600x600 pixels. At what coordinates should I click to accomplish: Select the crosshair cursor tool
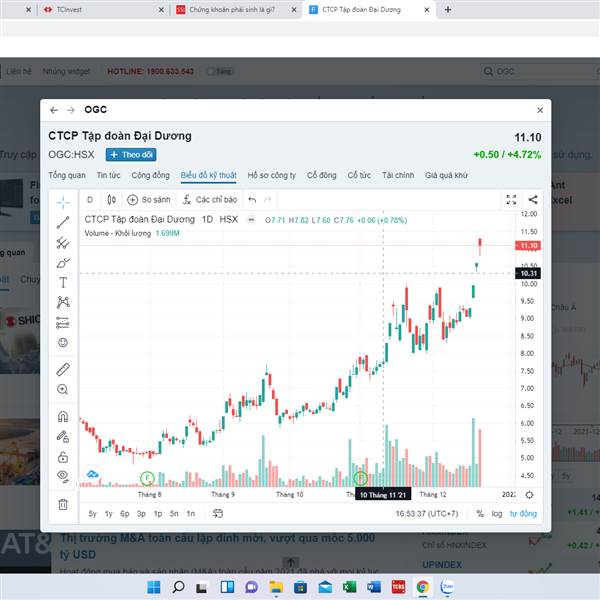coord(63,202)
